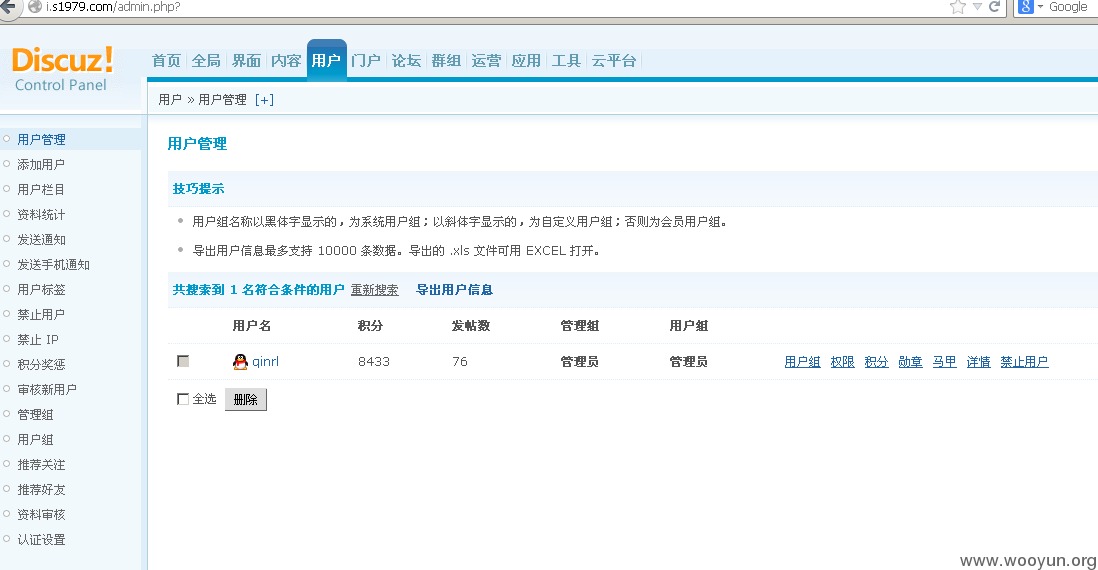Select 资料审核 in the left sidebar
This screenshot has width=1098, height=570.
pos(41,515)
